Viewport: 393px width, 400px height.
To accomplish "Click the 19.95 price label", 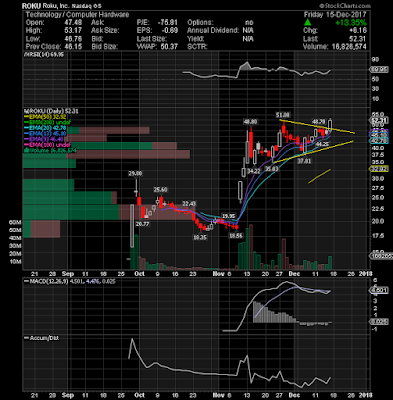I will [229, 216].
